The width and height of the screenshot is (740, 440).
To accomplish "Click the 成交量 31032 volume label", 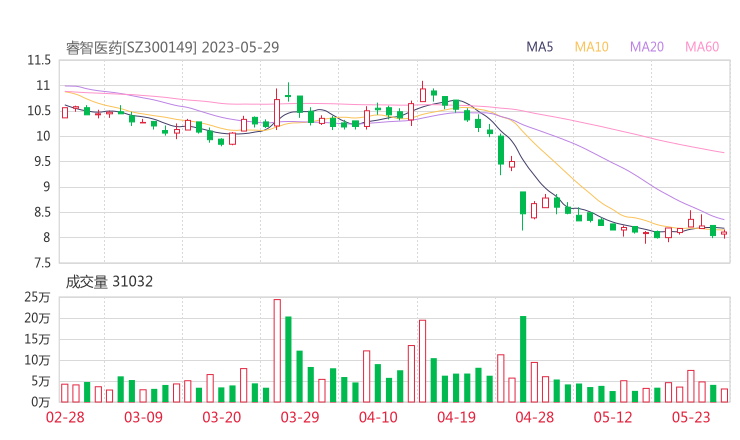I will (x=109, y=282).
